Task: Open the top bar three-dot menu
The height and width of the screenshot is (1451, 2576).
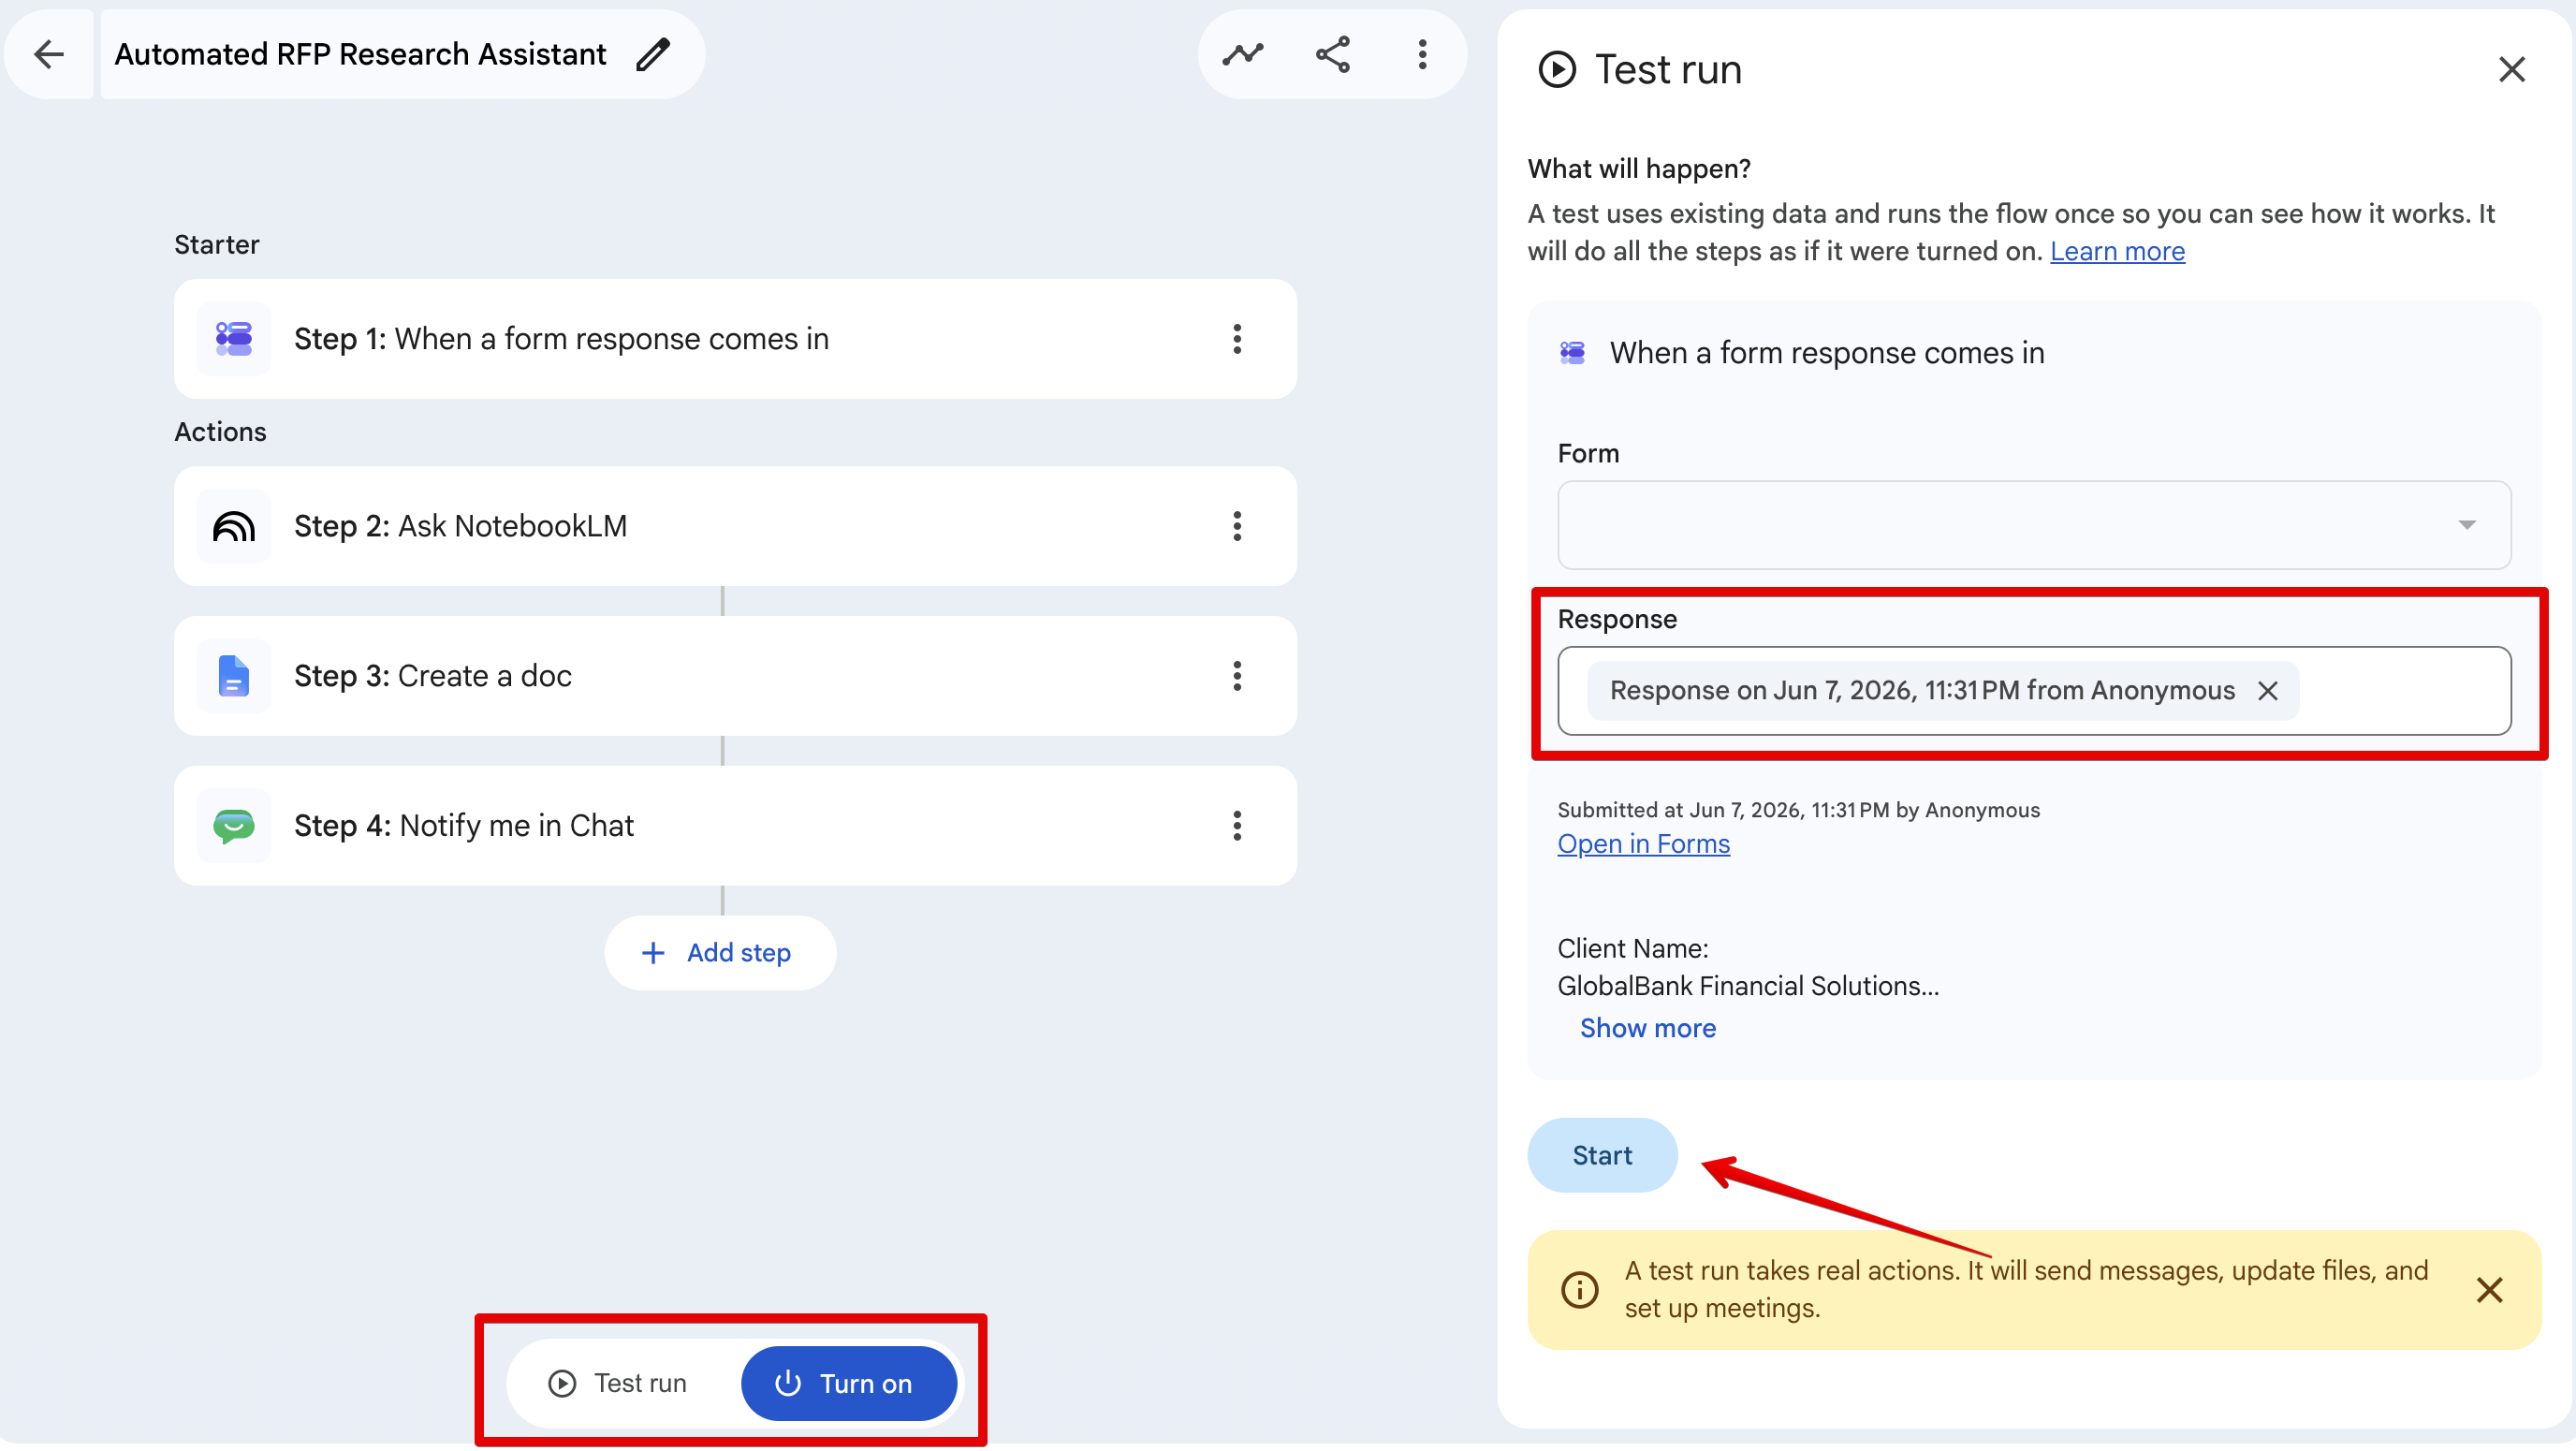Action: (x=1422, y=54)
